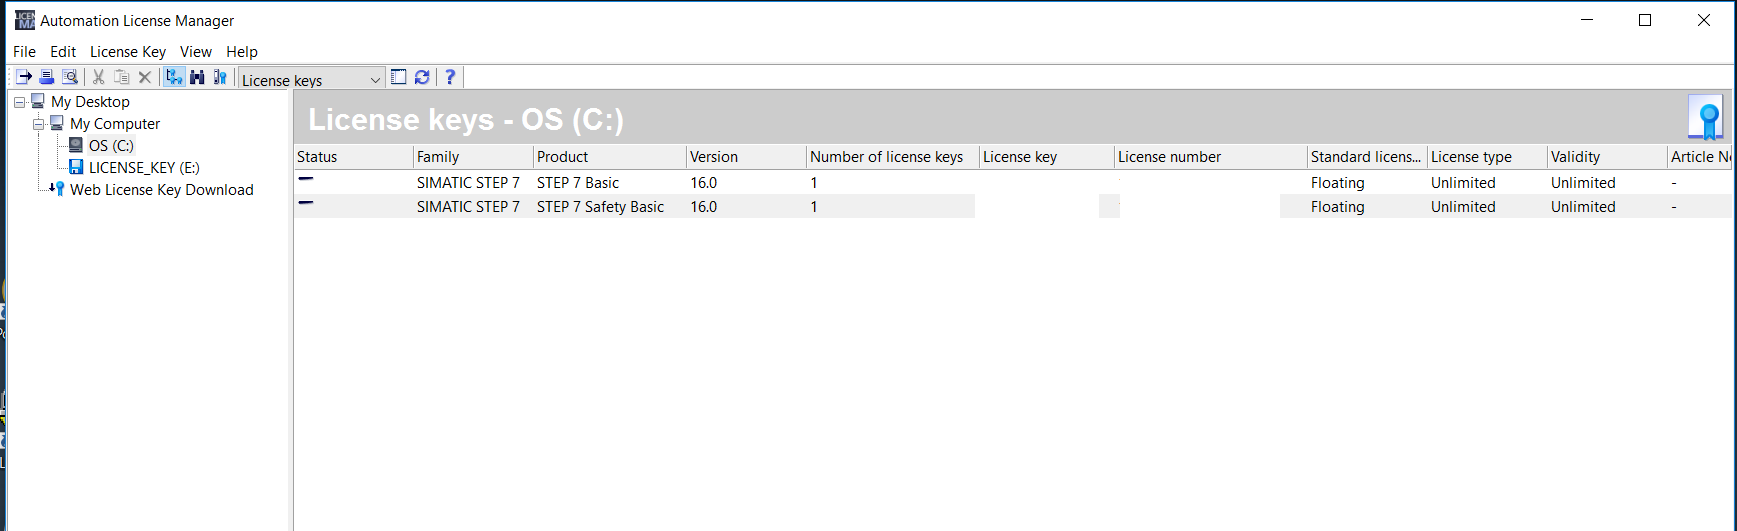
Task: Click the My Desktop computer icon
Action: pyautogui.click(x=38, y=101)
